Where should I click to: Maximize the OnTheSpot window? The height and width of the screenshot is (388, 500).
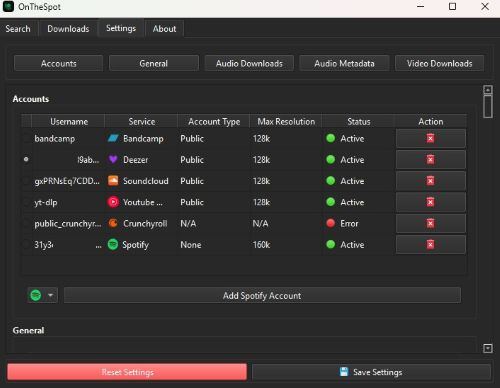(452, 6)
